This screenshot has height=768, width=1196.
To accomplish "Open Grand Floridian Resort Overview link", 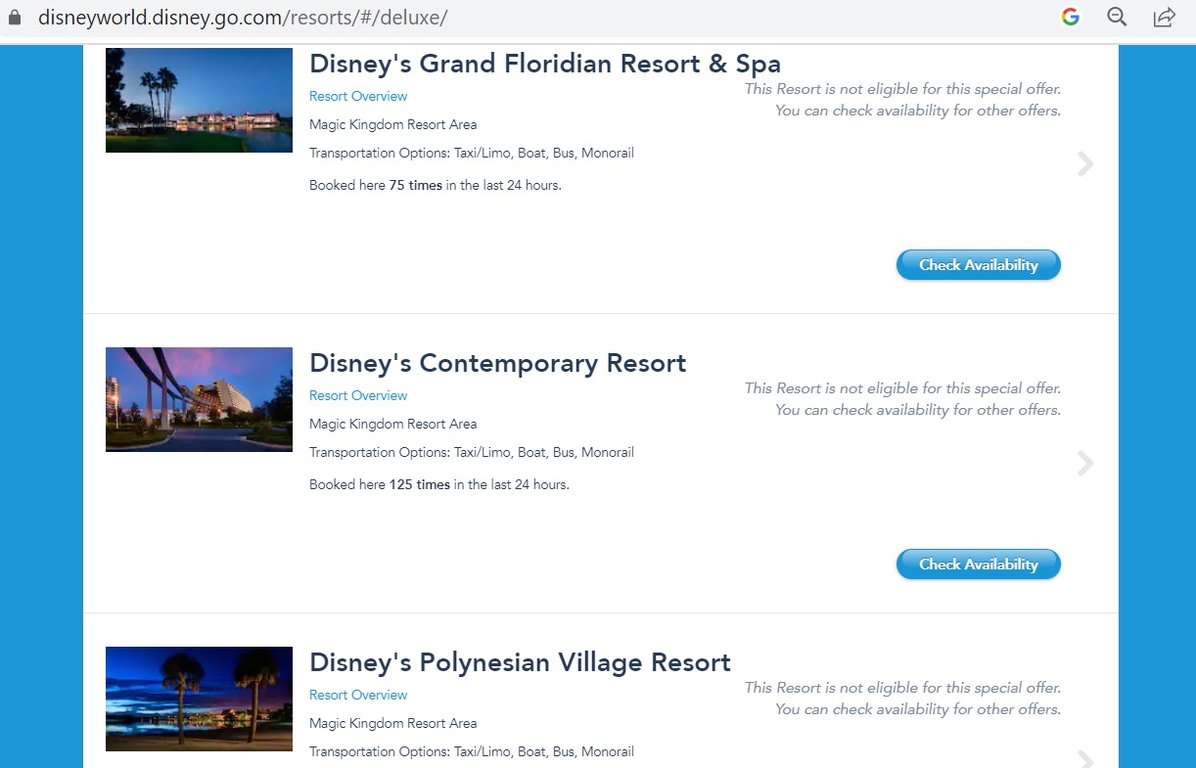I will pyautogui.click(x=358, y=96).
